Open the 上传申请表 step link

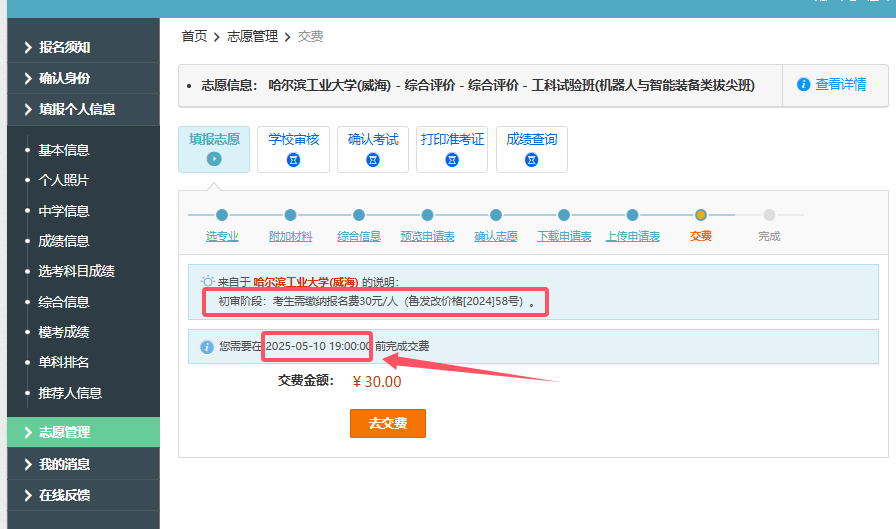[632, 237]
